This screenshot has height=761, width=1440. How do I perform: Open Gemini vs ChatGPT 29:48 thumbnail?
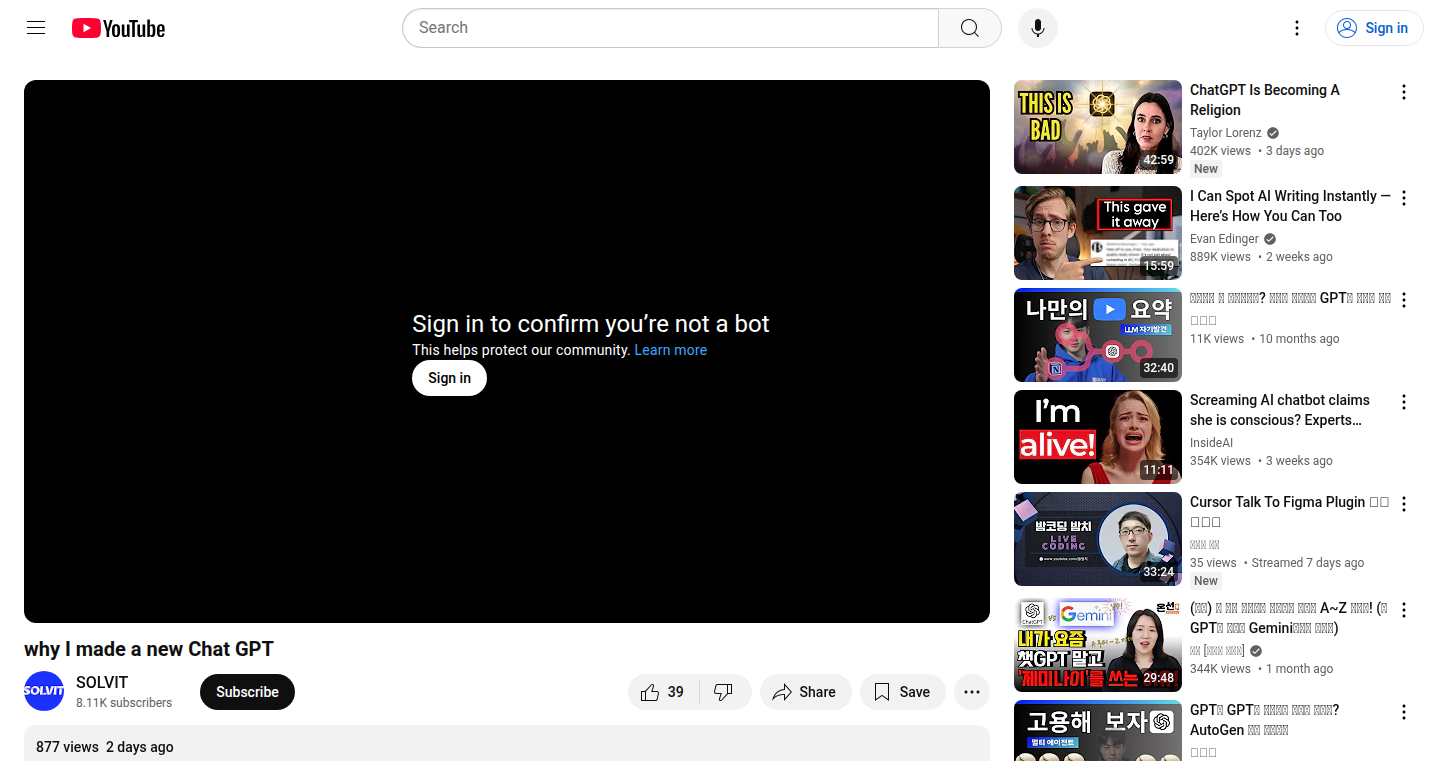tap(1098, 645)
